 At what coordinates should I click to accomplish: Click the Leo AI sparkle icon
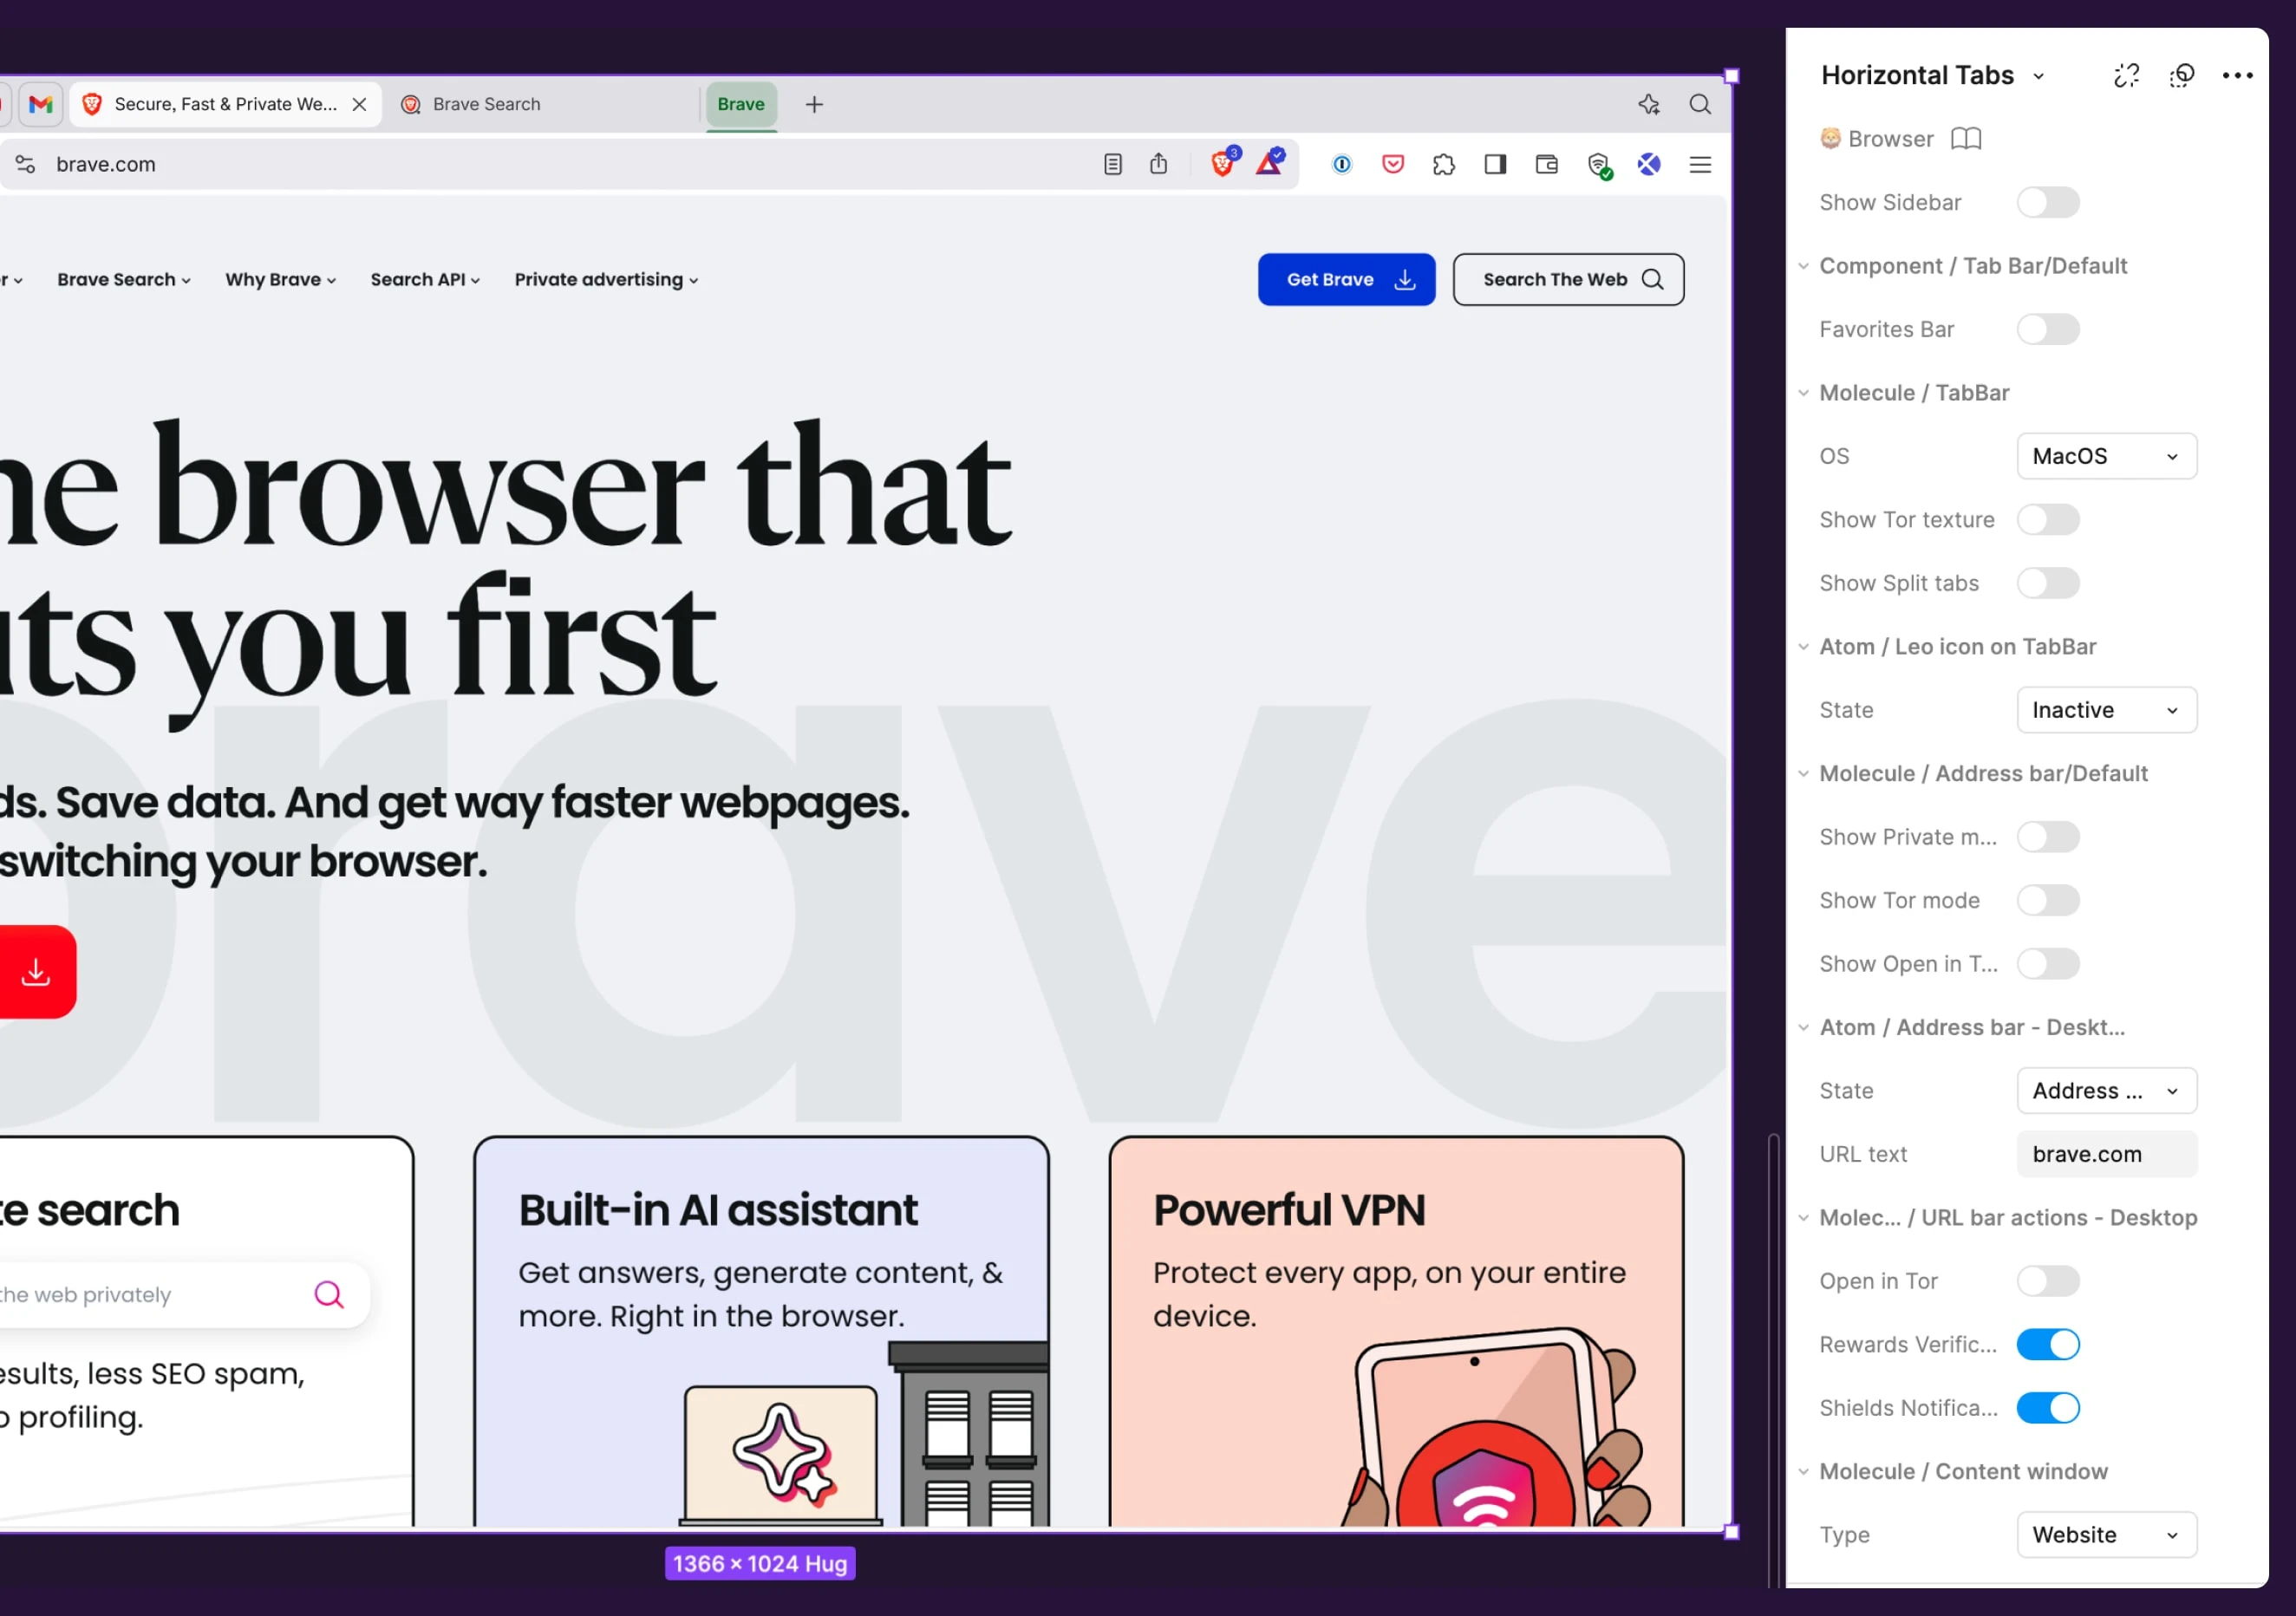point(1648,104)
